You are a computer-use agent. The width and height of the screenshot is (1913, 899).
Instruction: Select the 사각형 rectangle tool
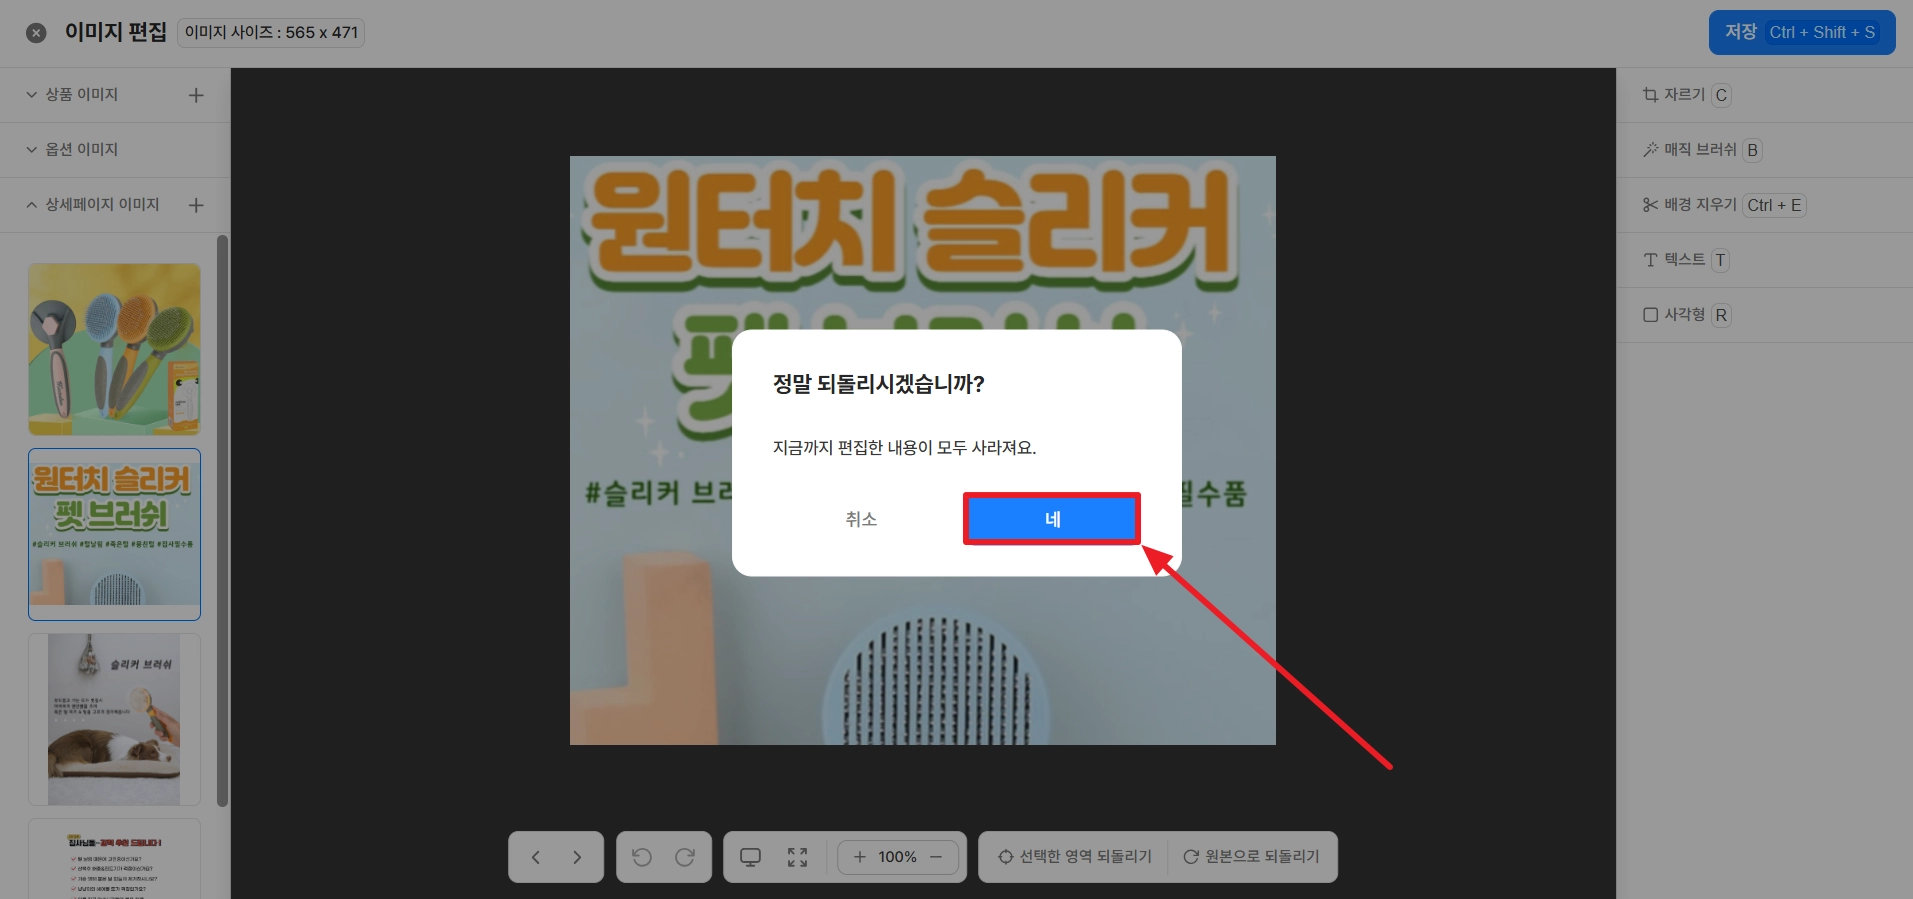tap(1686, 315)
